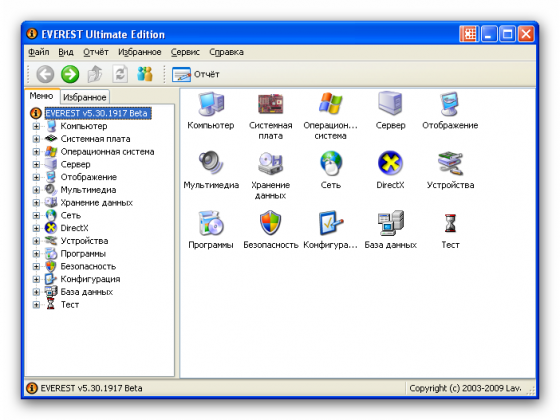The image size is (560, 420).
Task: Expand the Мультимедиа tree node
Action: click(36, 190)
